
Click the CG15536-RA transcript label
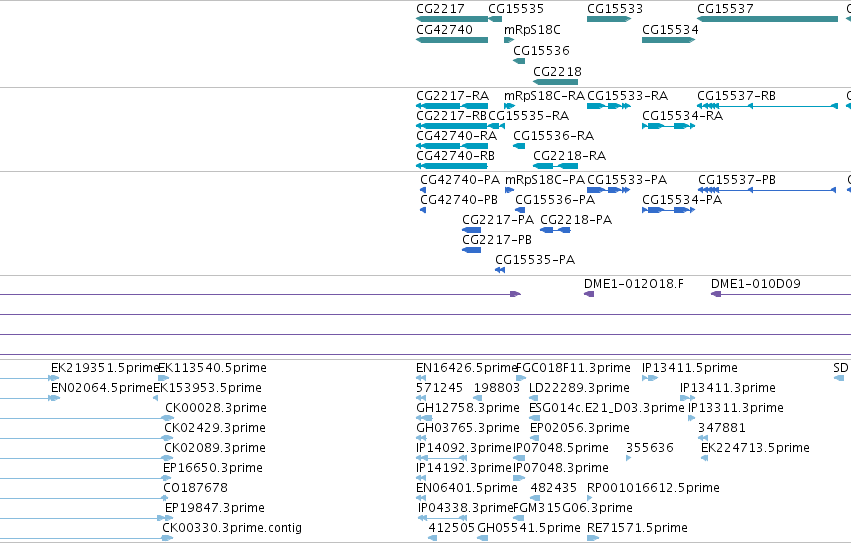point(554,136)
